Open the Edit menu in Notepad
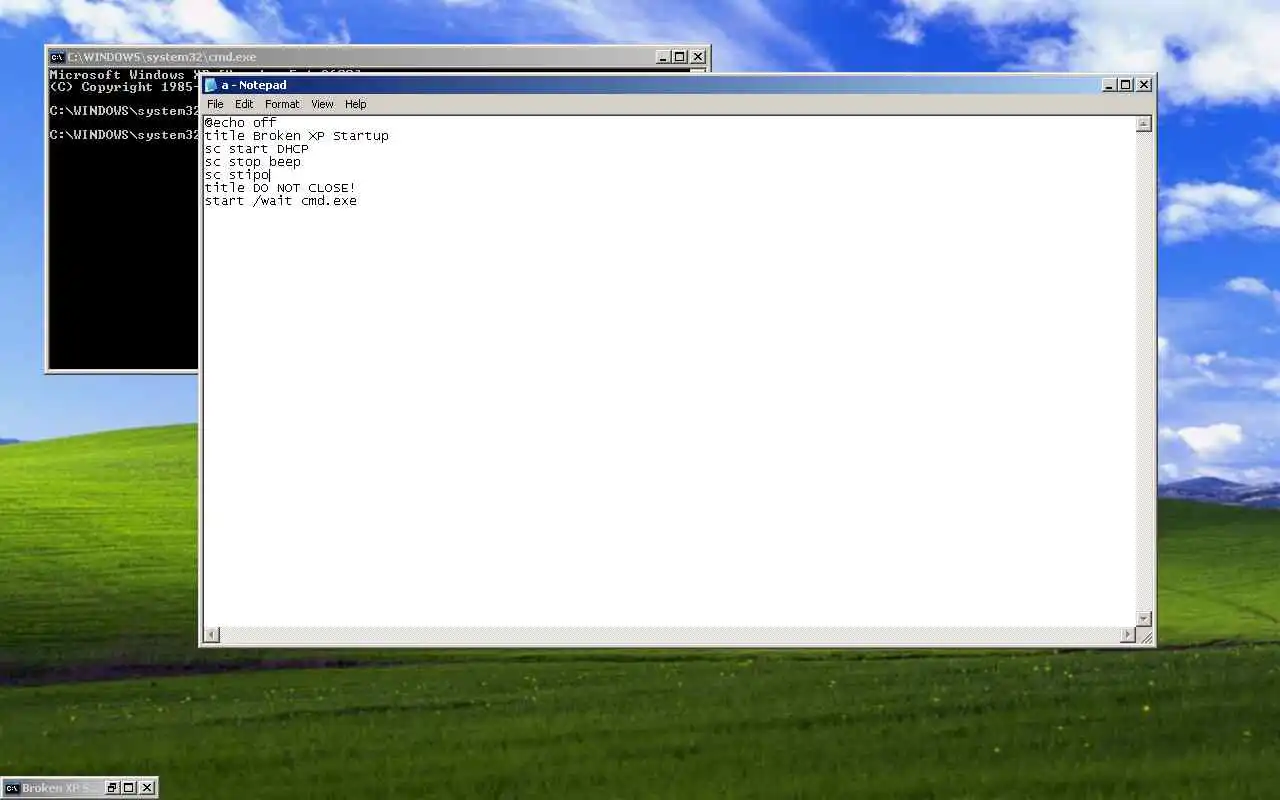The image size is (1280, 800). click(x=244, y=104)
